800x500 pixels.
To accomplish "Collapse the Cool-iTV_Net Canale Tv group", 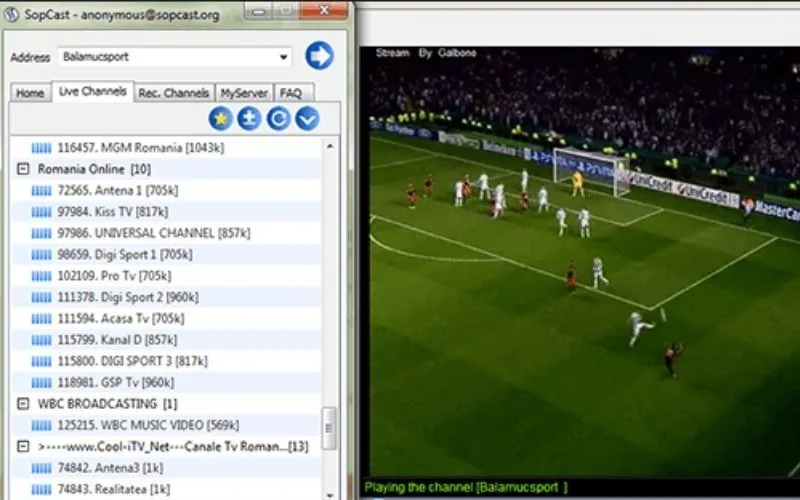I will [x=23, y=446].
